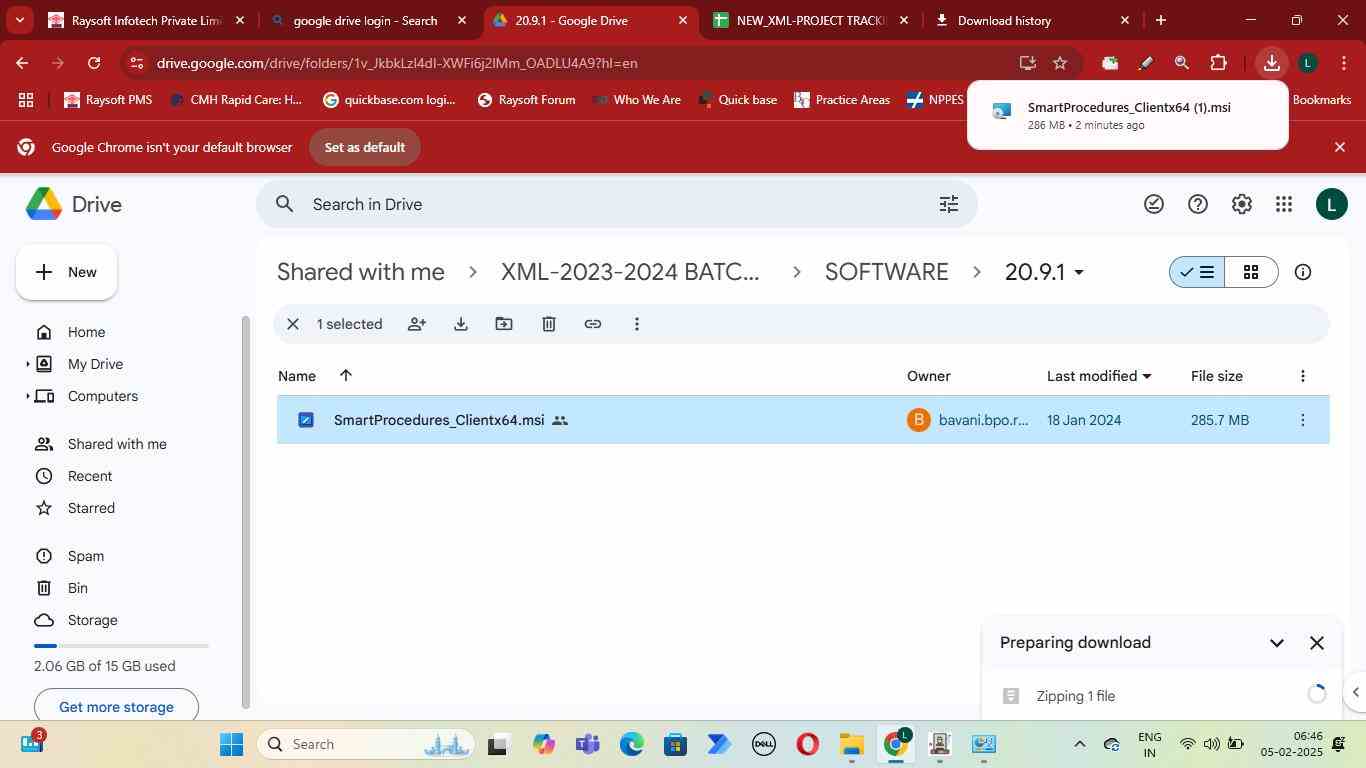Click the Move to bin trash icon
This screenshot has height=768, width=1366.
[x=549, y=324]
